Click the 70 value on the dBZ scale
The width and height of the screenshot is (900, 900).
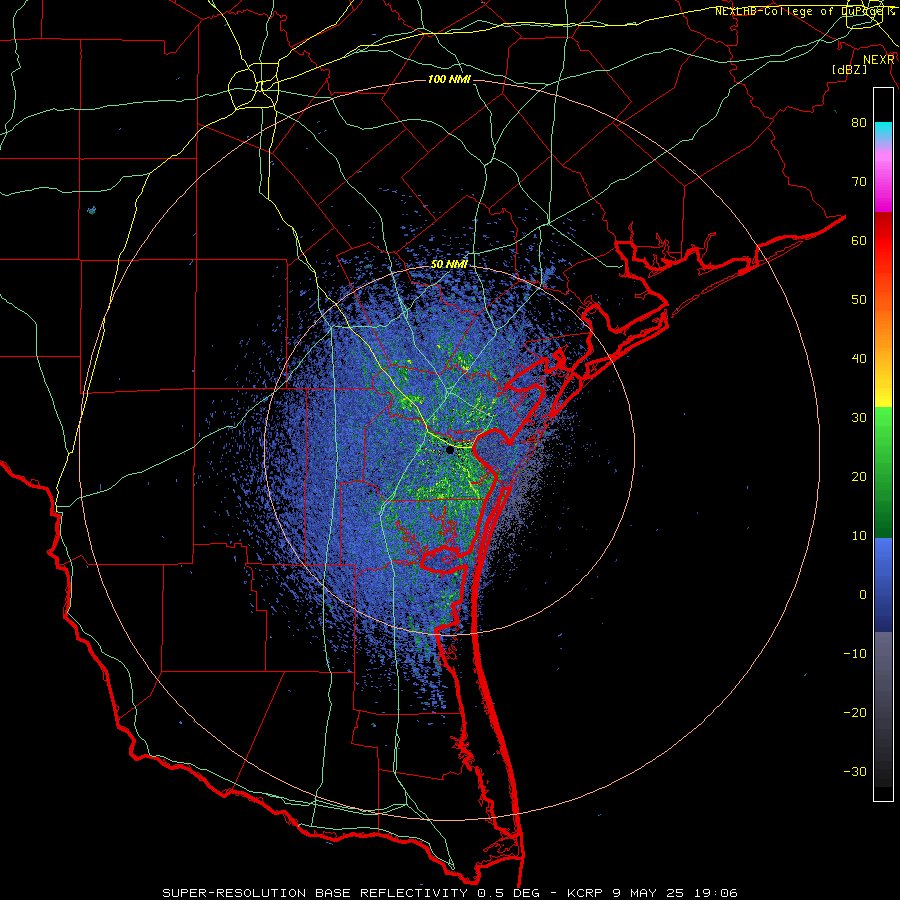tap(859, 181)
